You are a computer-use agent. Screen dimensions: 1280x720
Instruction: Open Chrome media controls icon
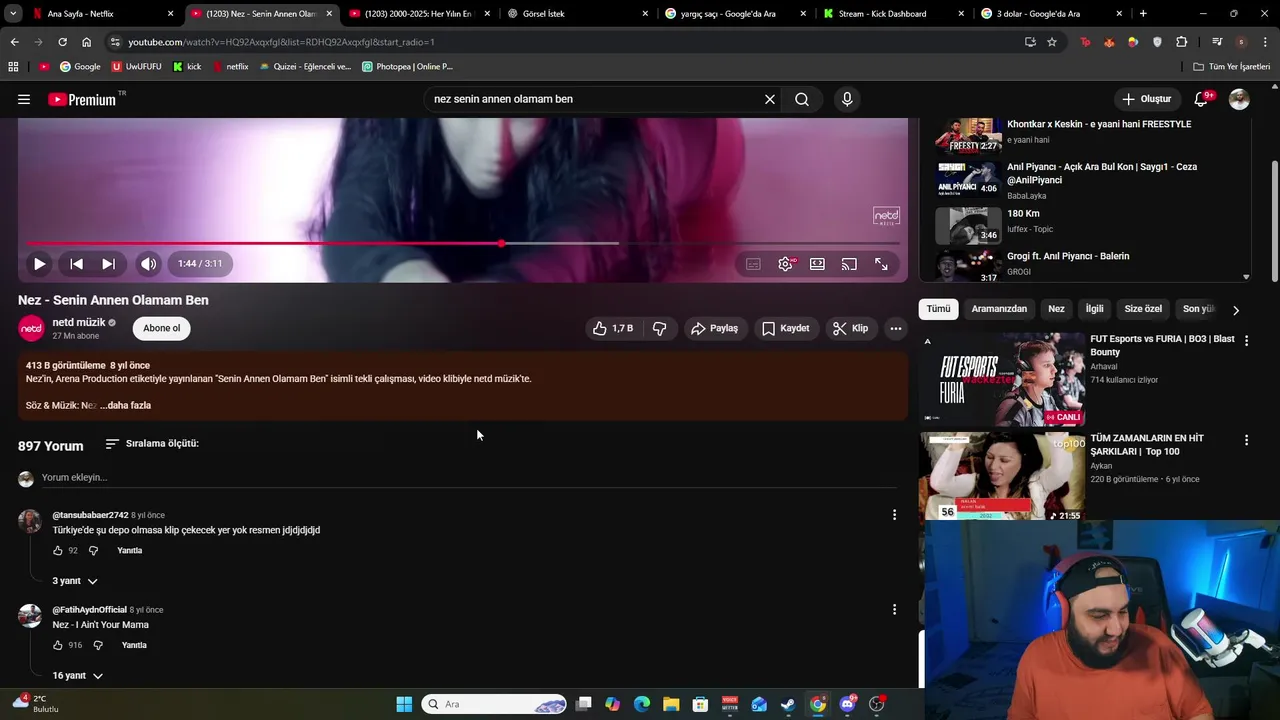1217,42
